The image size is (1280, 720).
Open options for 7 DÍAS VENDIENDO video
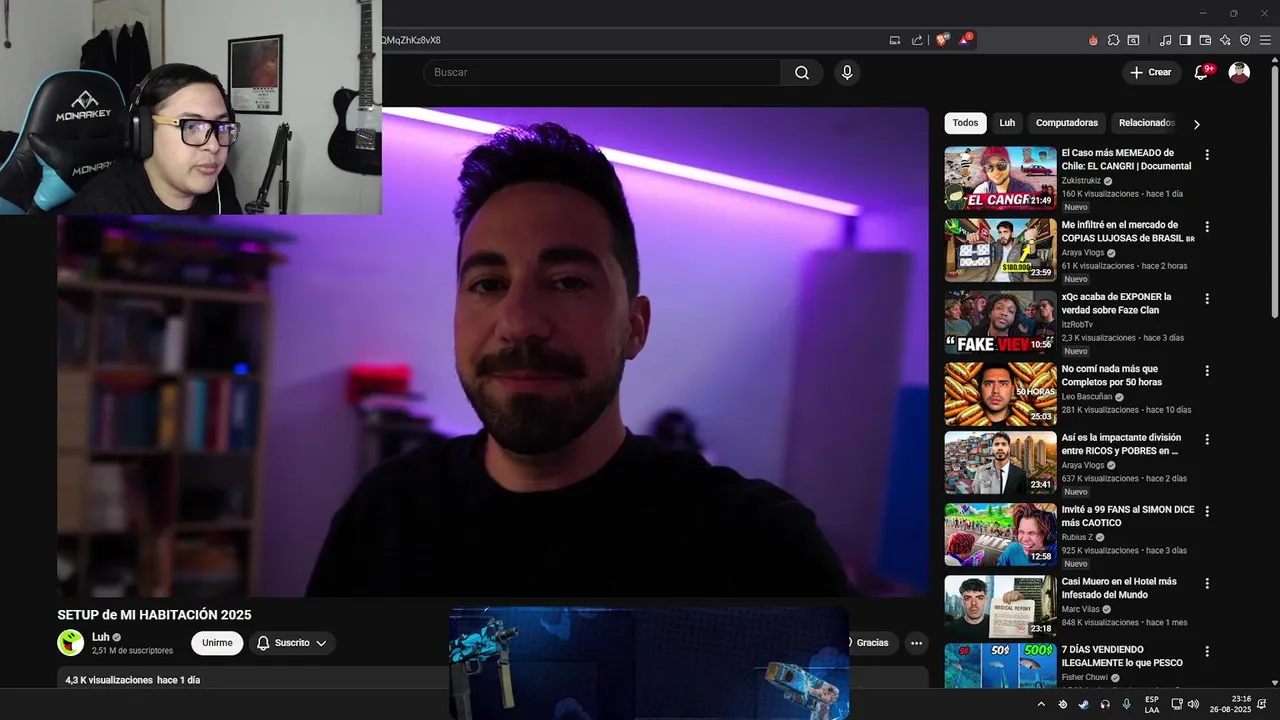point(1207,651)
